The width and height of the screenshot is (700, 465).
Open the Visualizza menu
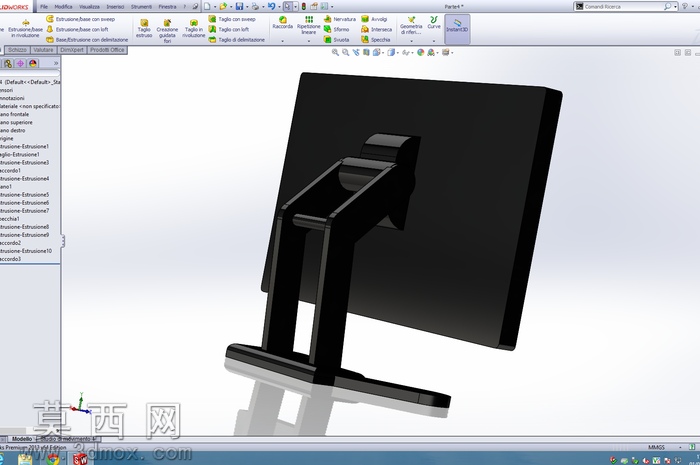pos(89,7)
